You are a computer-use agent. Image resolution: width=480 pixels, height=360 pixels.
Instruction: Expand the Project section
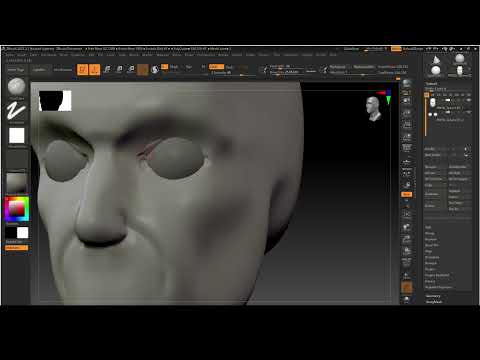430,269
